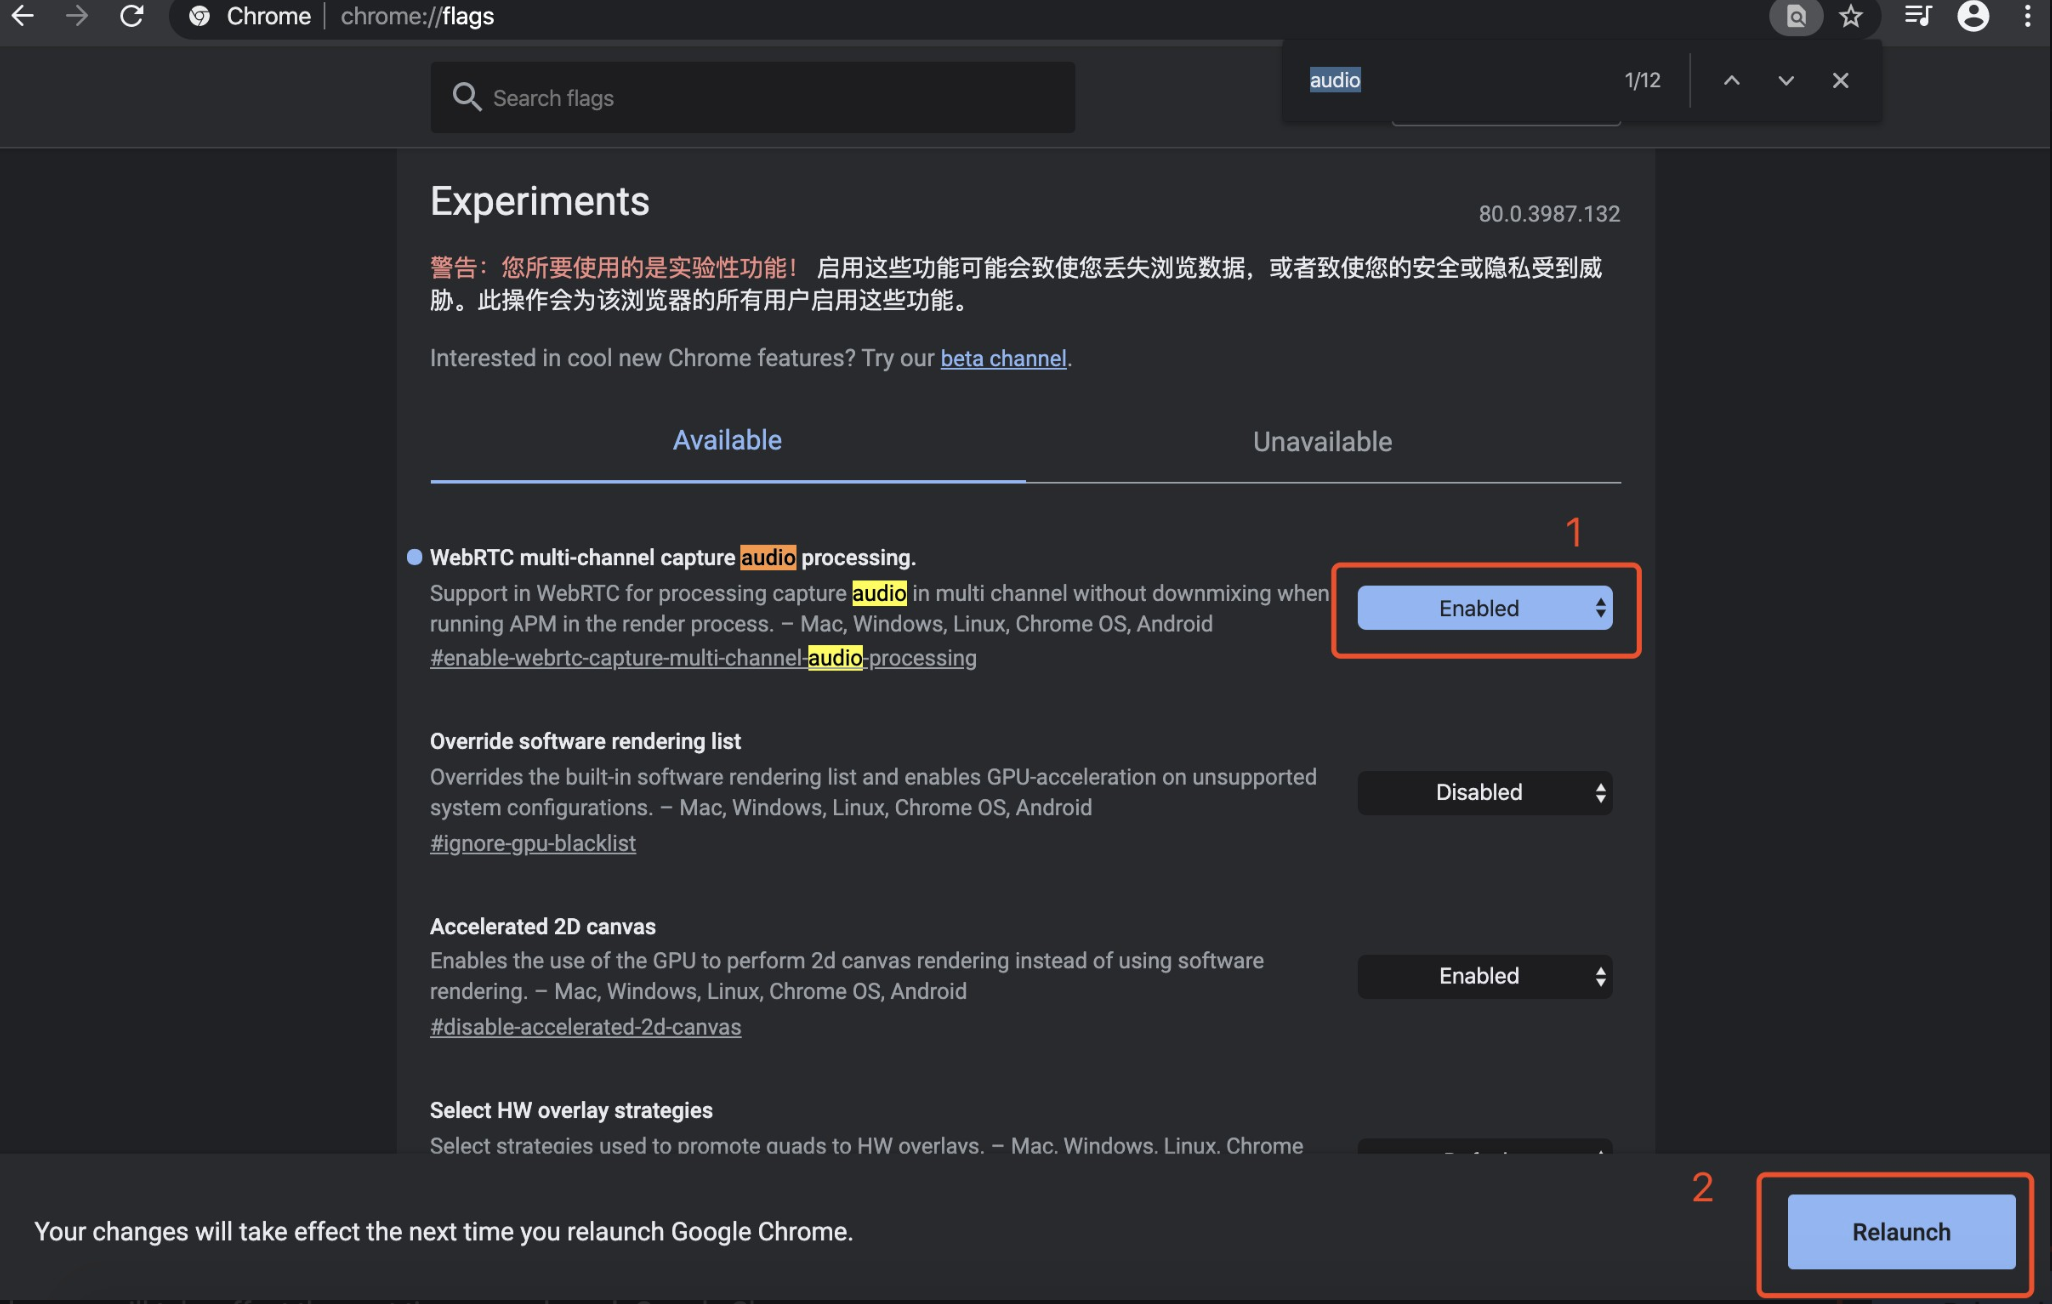
Task: Click the 1/12 find match counter
Action: tap(1642, 80)
